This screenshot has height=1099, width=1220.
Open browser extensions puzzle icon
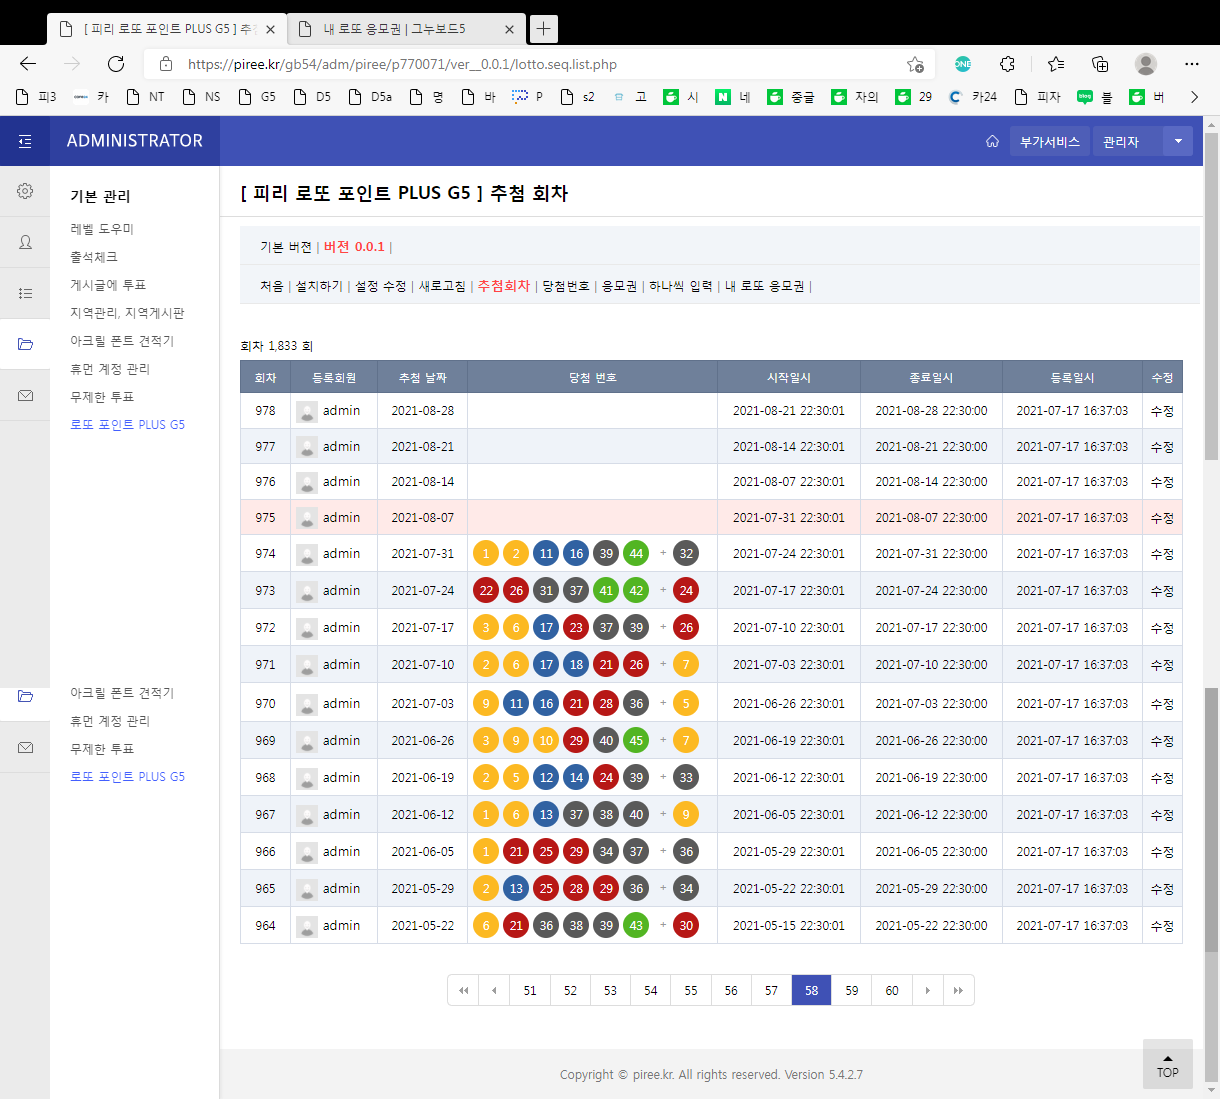[x=1007, y=64]
